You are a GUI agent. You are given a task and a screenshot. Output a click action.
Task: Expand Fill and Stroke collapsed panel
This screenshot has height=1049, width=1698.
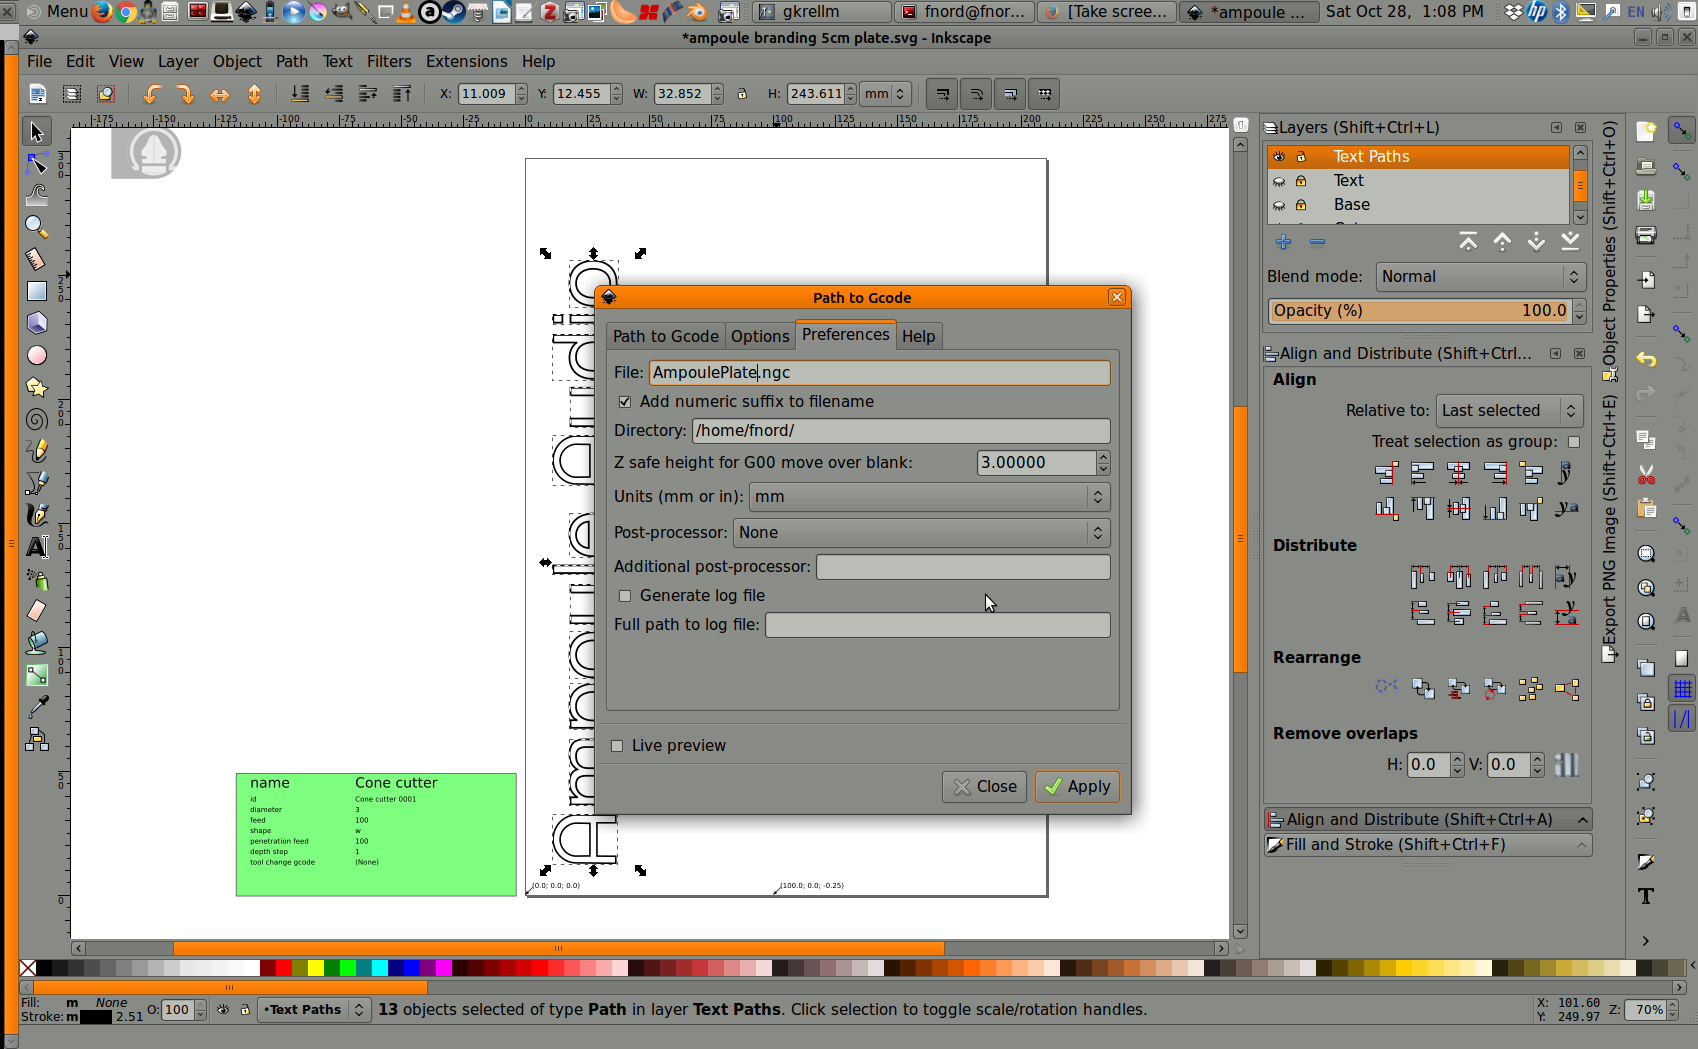coord(1428,845)
